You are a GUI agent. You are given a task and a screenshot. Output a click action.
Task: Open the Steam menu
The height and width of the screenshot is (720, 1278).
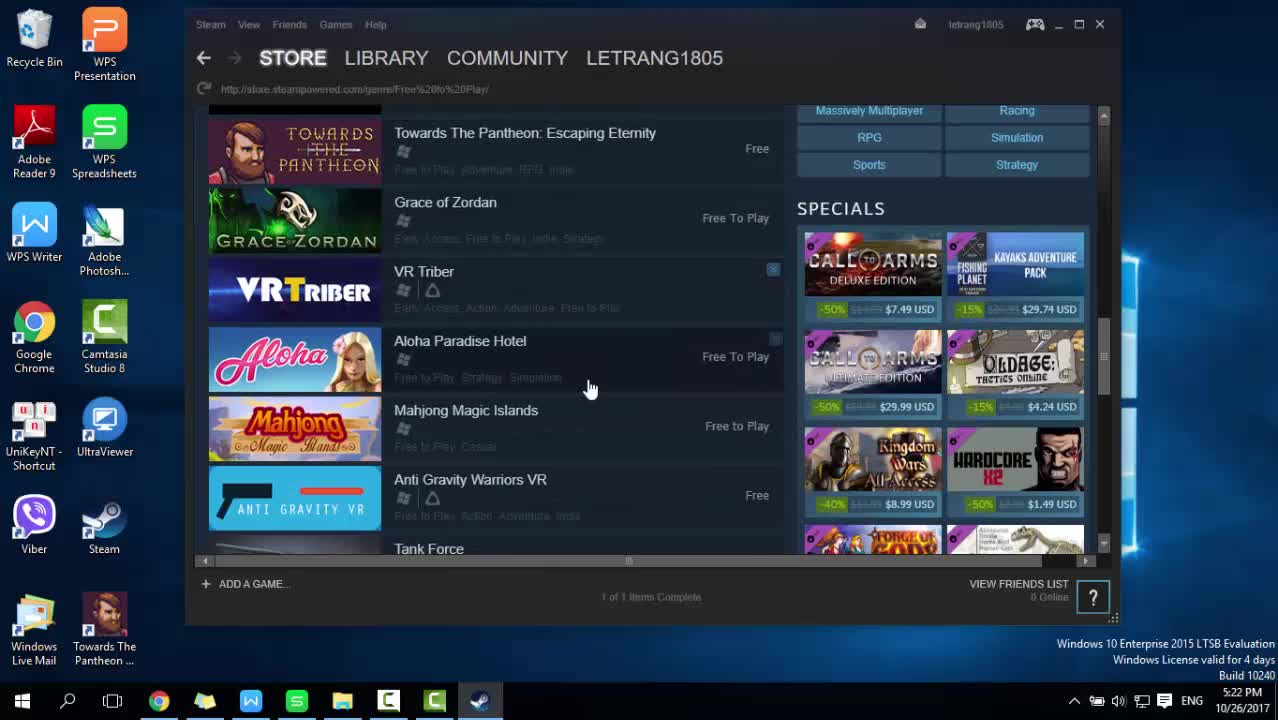click(210, 24)
